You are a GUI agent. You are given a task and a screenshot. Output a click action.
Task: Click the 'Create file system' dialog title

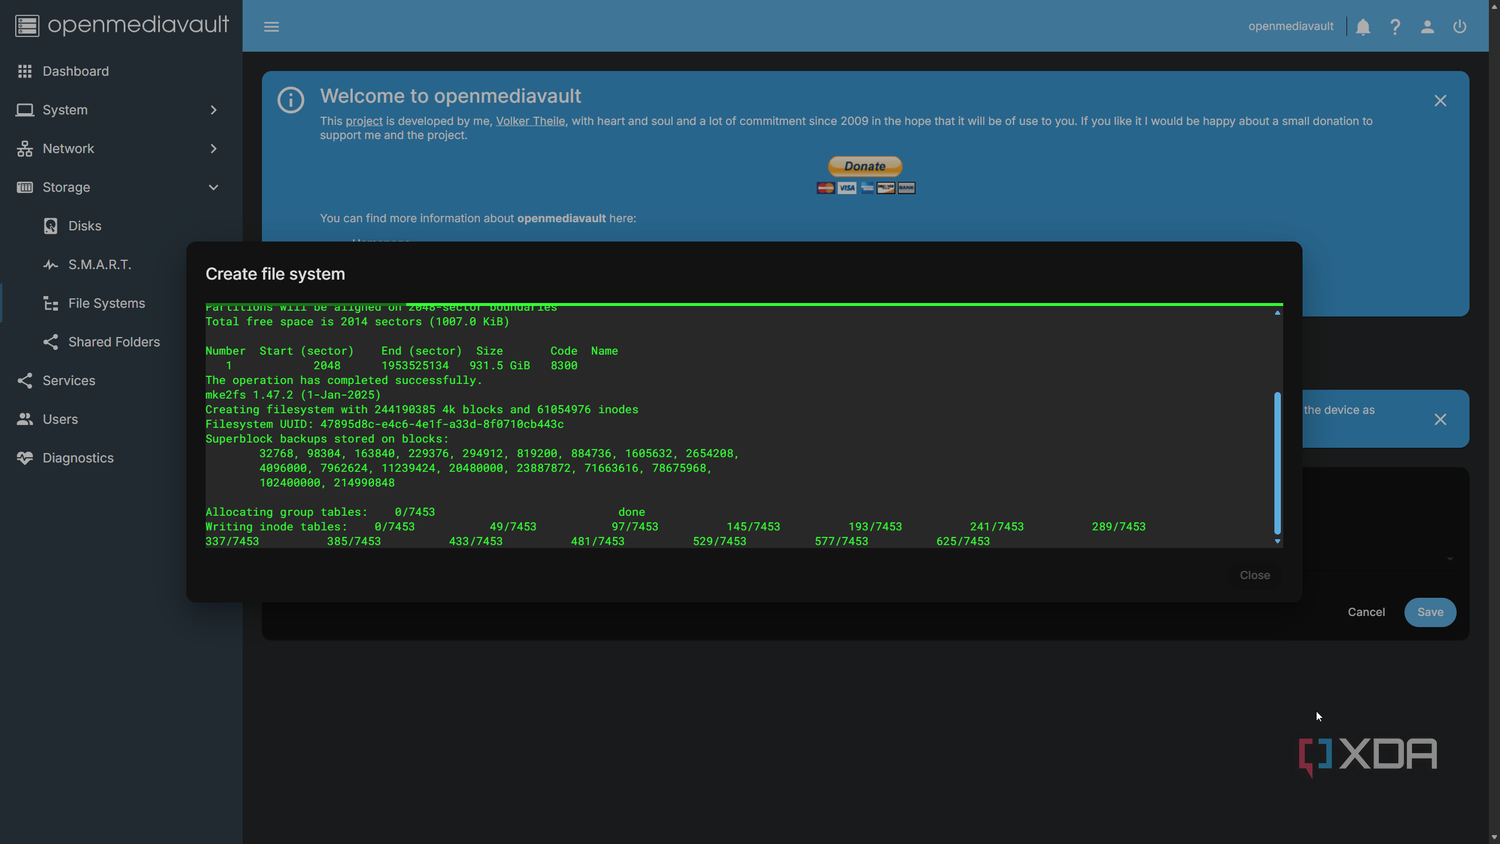pyautogui.click(x=275, y=274)
